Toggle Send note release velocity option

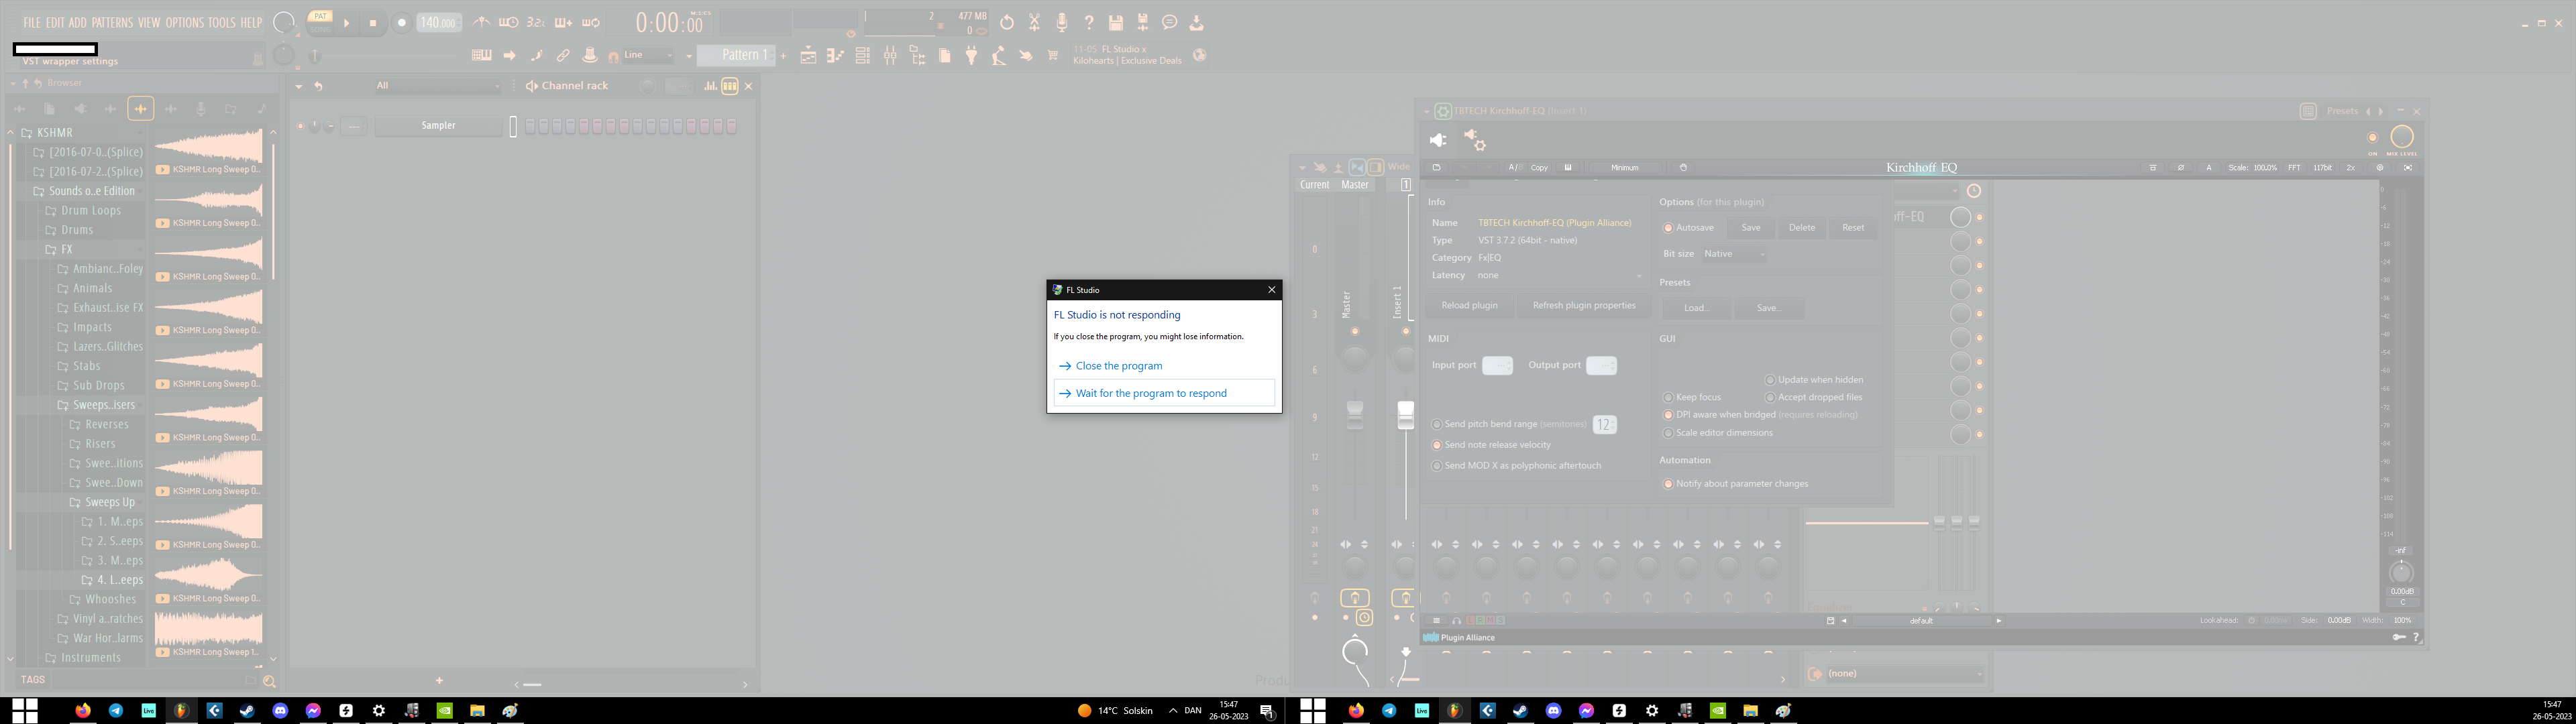[x=1437, y=445]
